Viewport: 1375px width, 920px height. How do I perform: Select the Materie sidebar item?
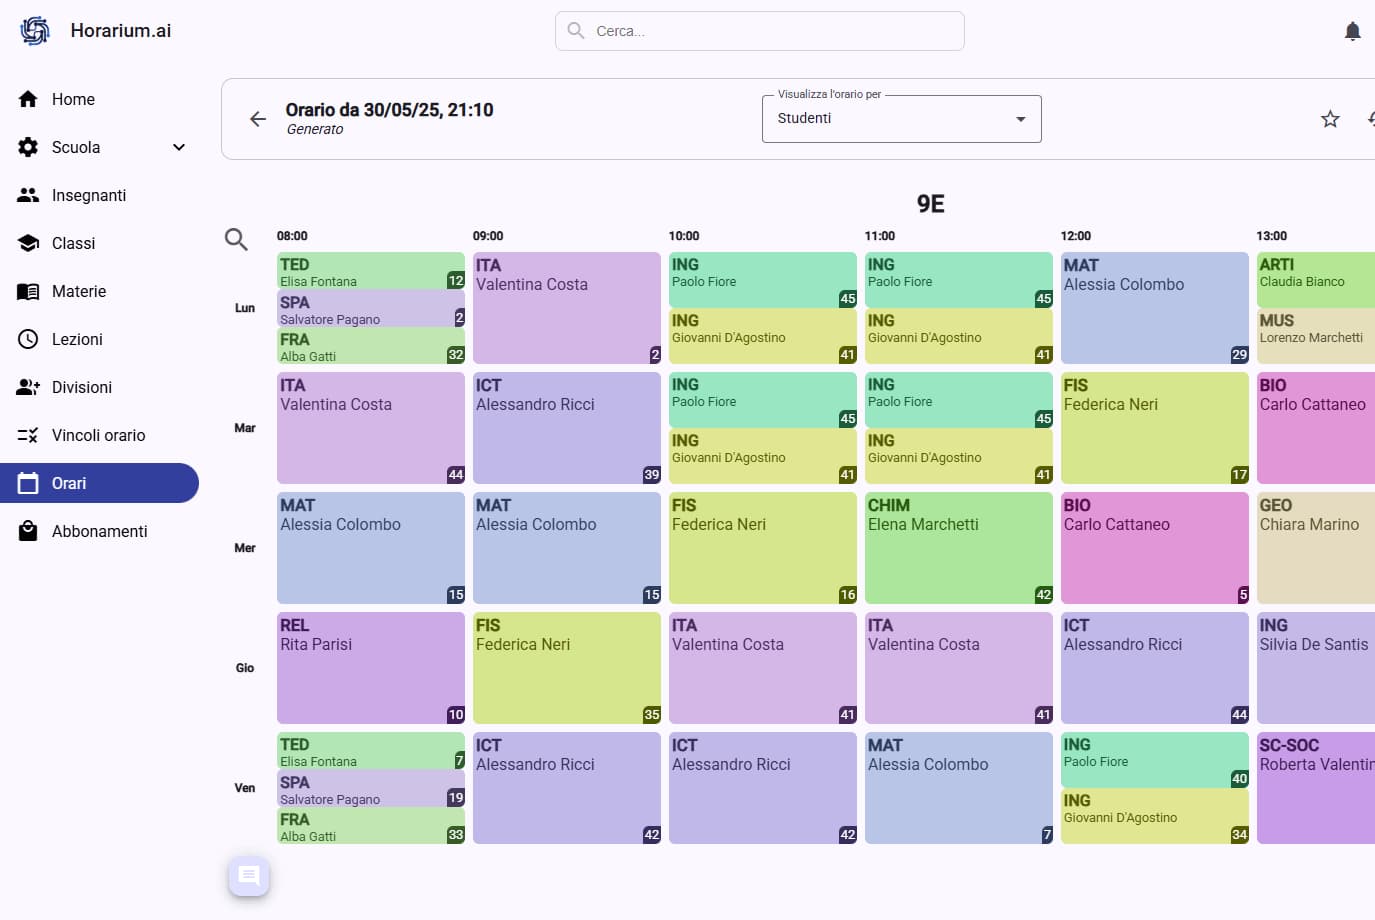78,291
